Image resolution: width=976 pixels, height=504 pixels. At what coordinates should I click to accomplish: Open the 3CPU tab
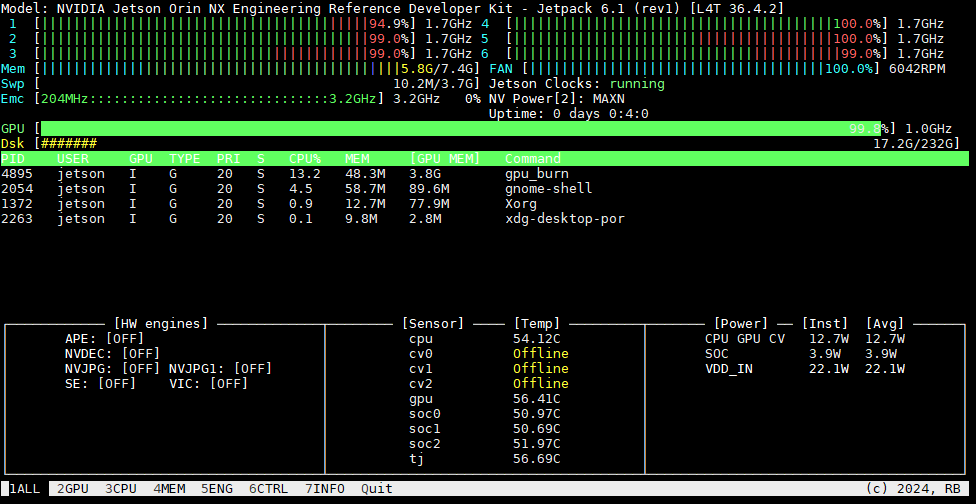121,489
